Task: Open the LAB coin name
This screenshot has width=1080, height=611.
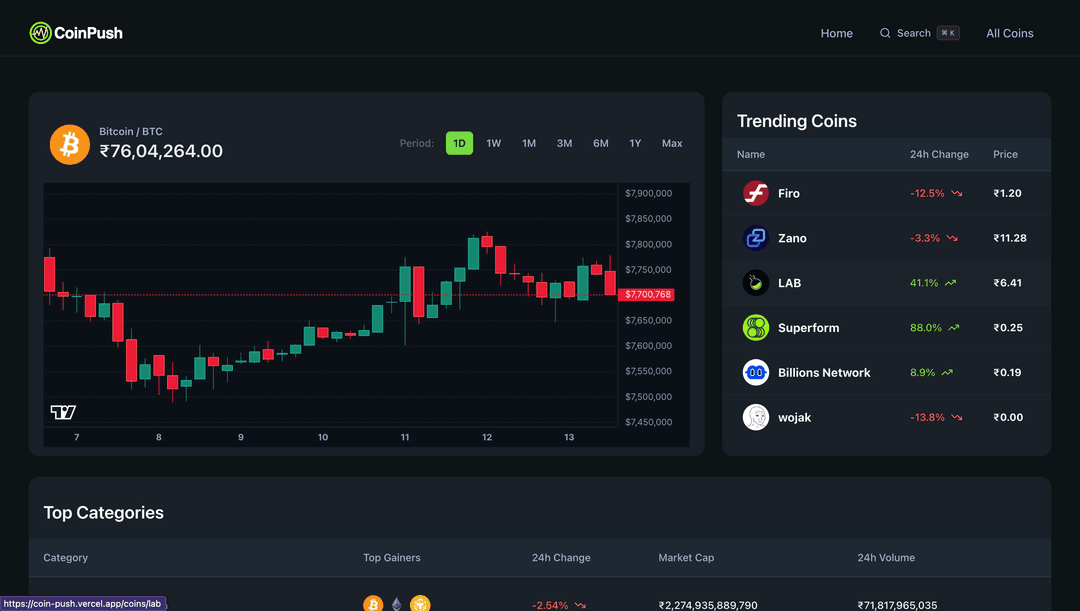Action: (x=789, y=283)
